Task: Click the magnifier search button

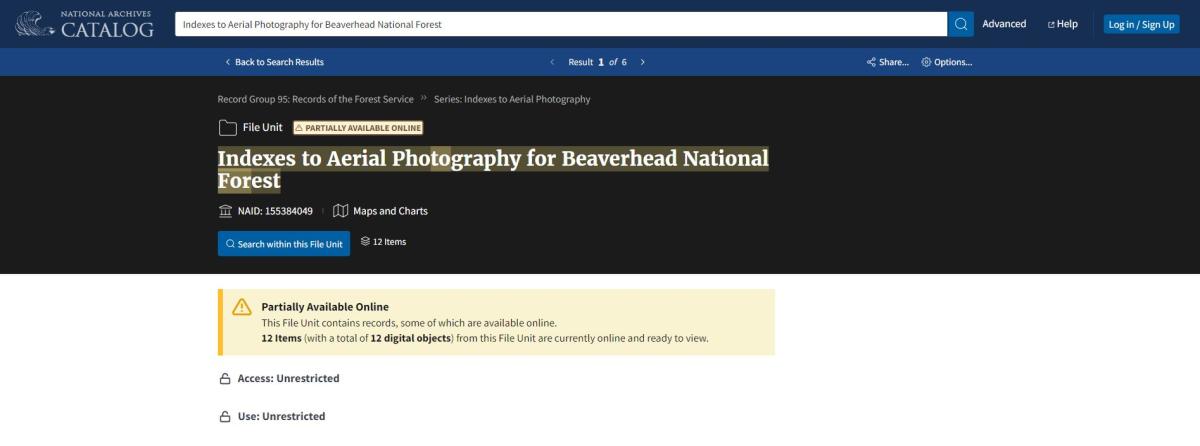Action: click(960, 24)
